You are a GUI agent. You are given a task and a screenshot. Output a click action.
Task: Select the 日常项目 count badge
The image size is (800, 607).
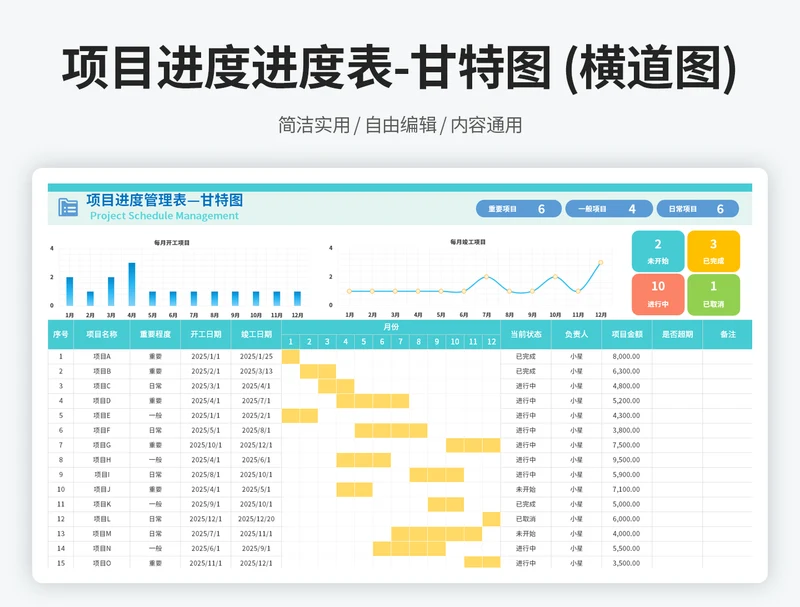(697, 209)
